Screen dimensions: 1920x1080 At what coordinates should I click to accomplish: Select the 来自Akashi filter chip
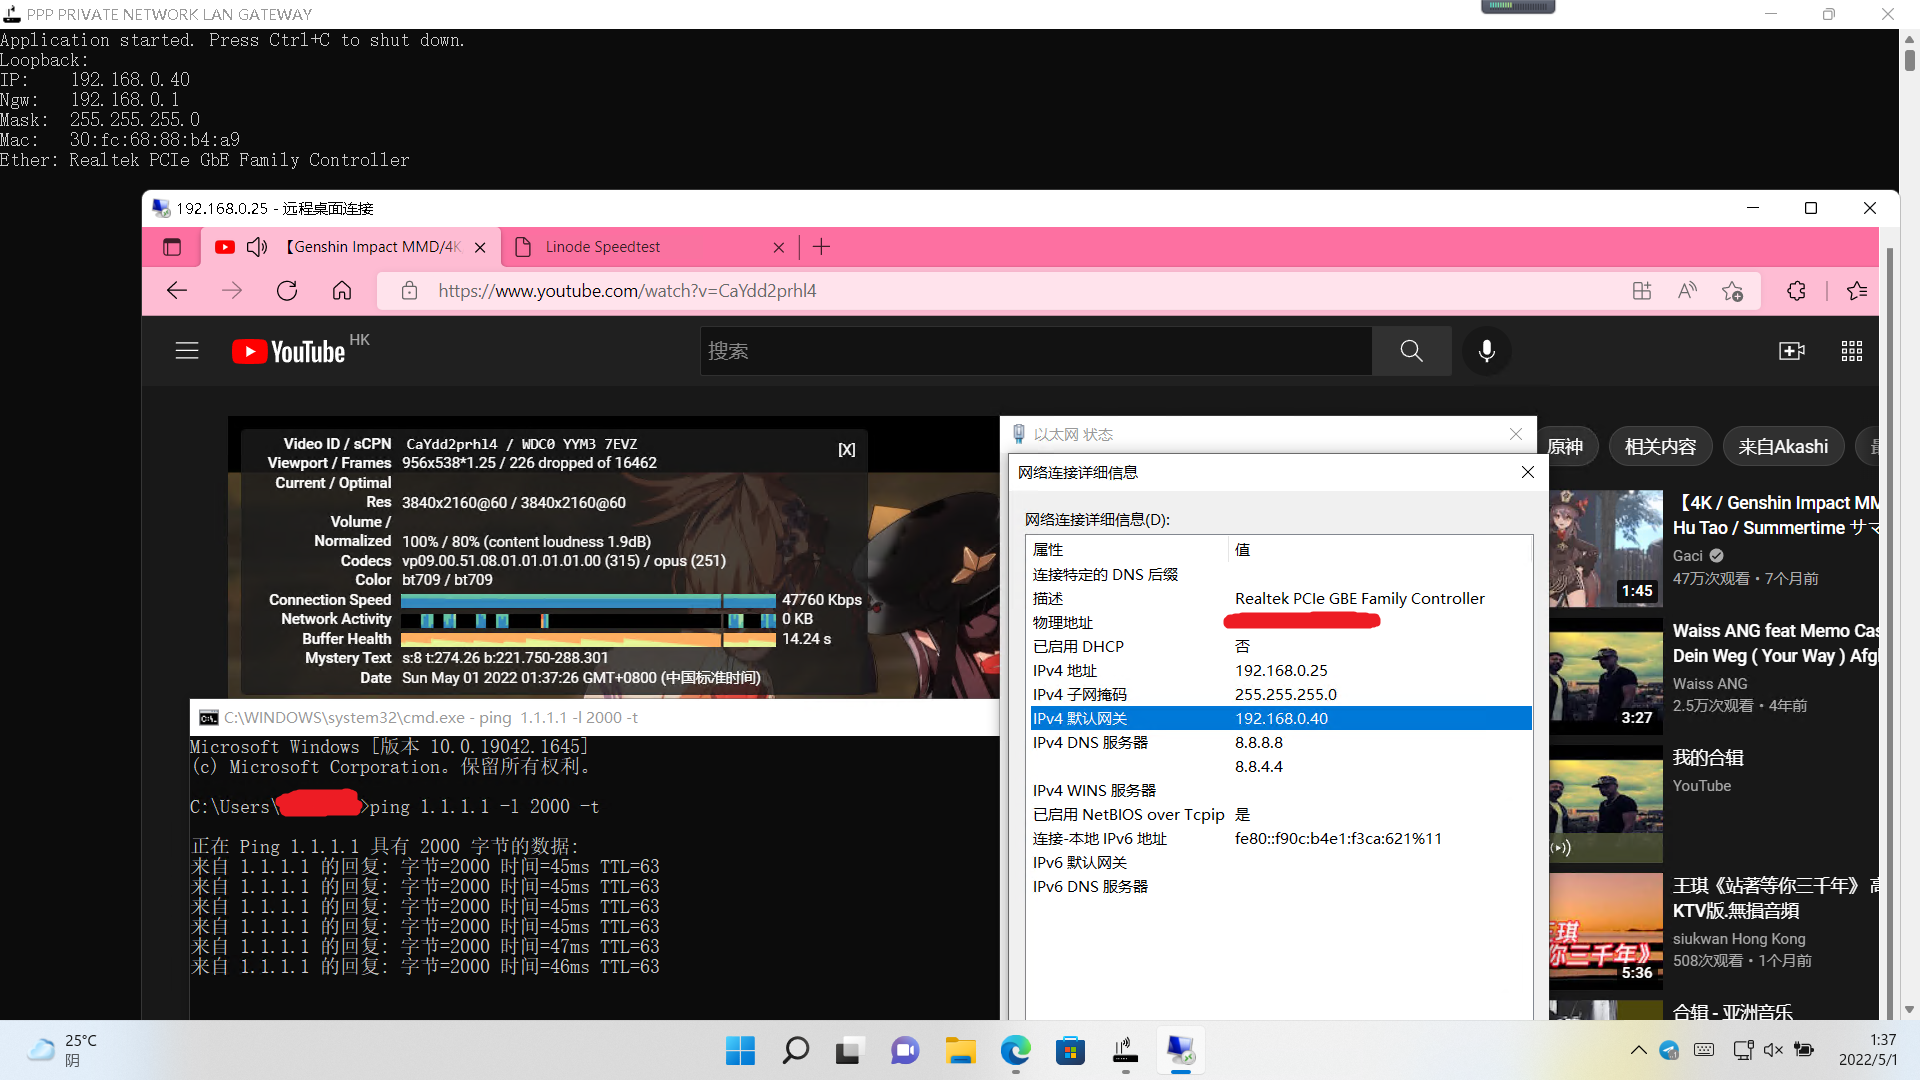(x=1782, y=447)
